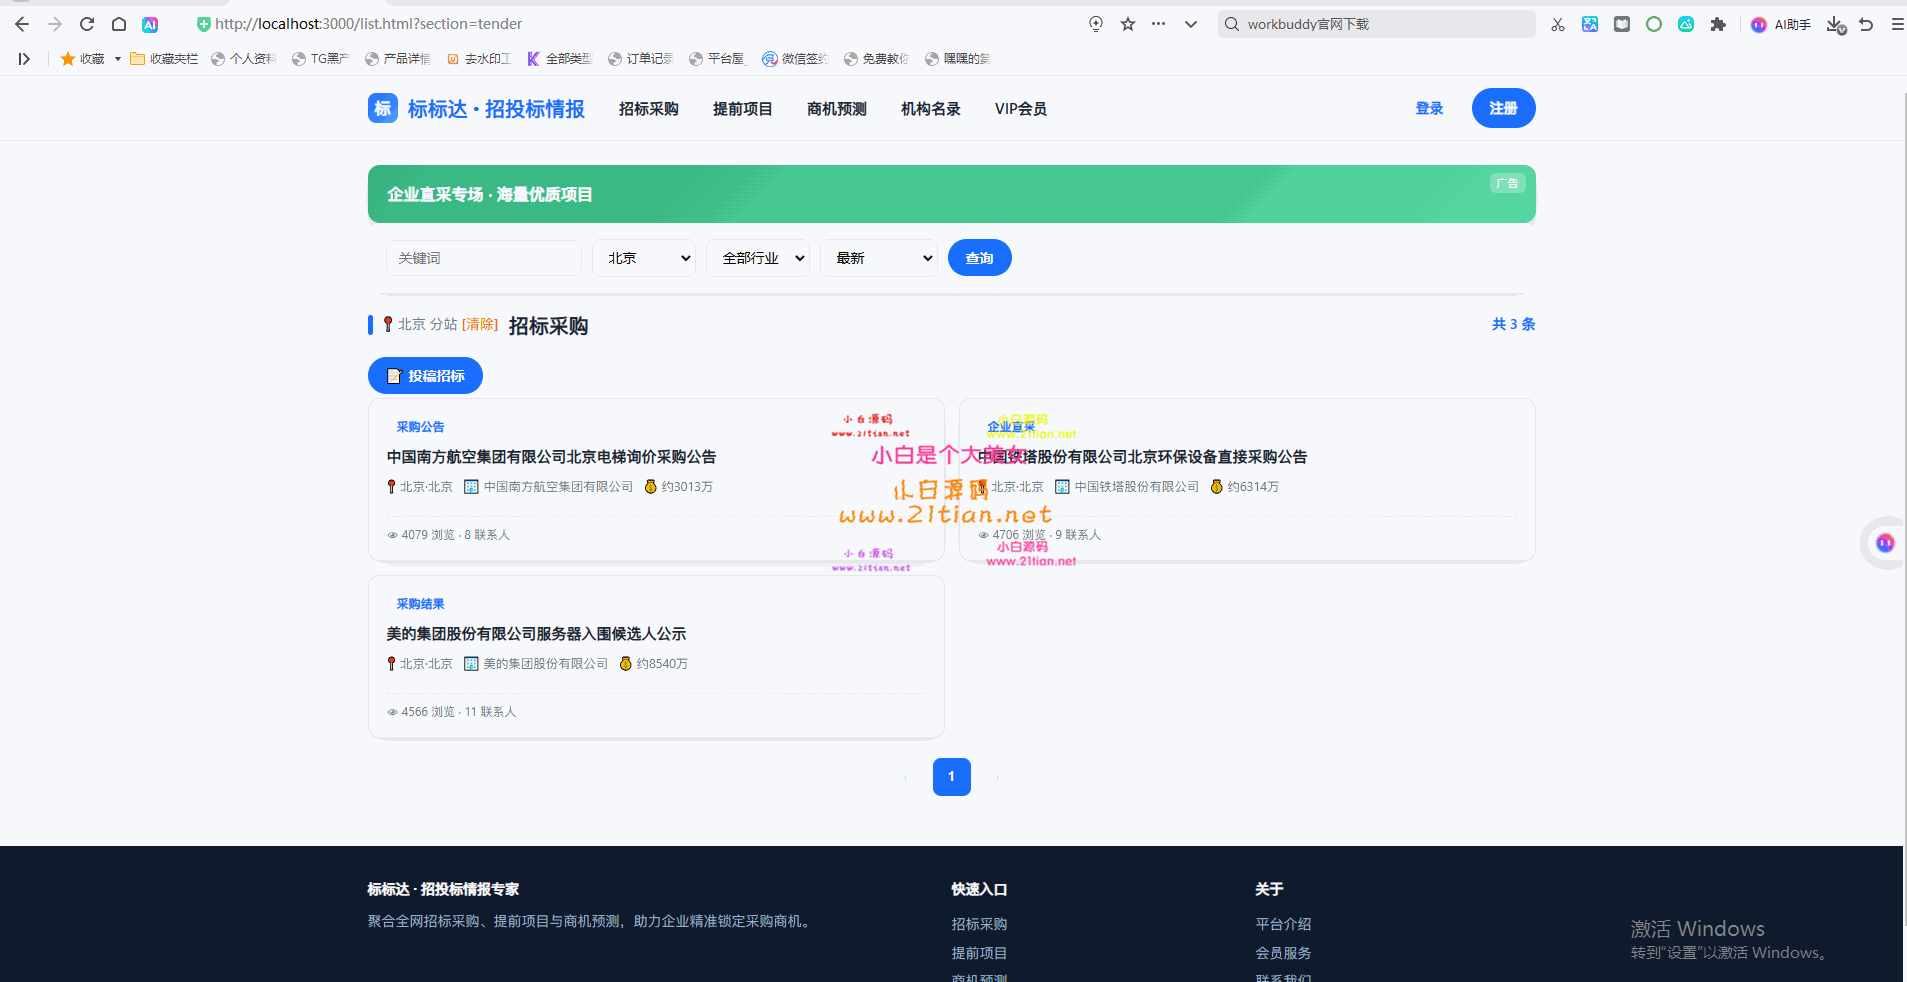Click the 标标达 site logo icon
Screen dimensions: 1907x982
383,108
